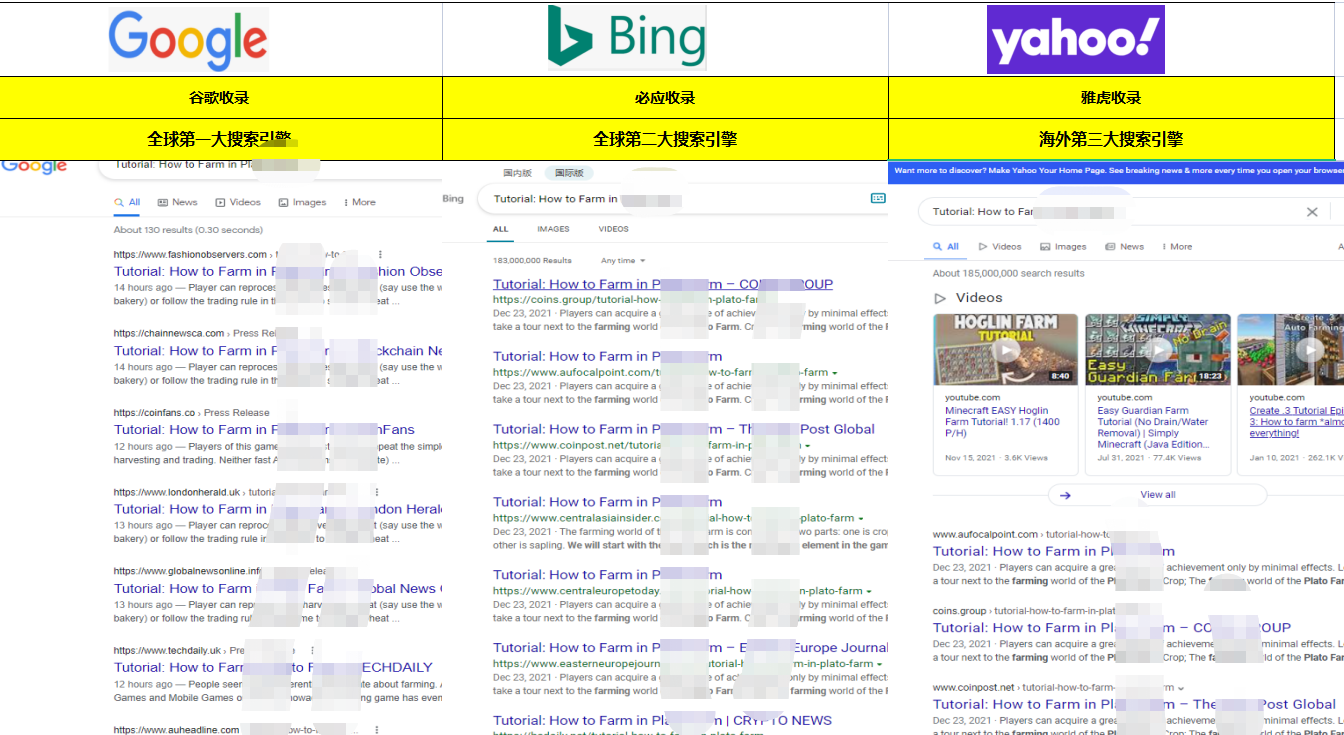Image resolution: width=1344 pixels, height=735 pixels.
Task: Open Yahoo result title under coinpost.net
Action: pyautogui.click(x=1134, y=704)
